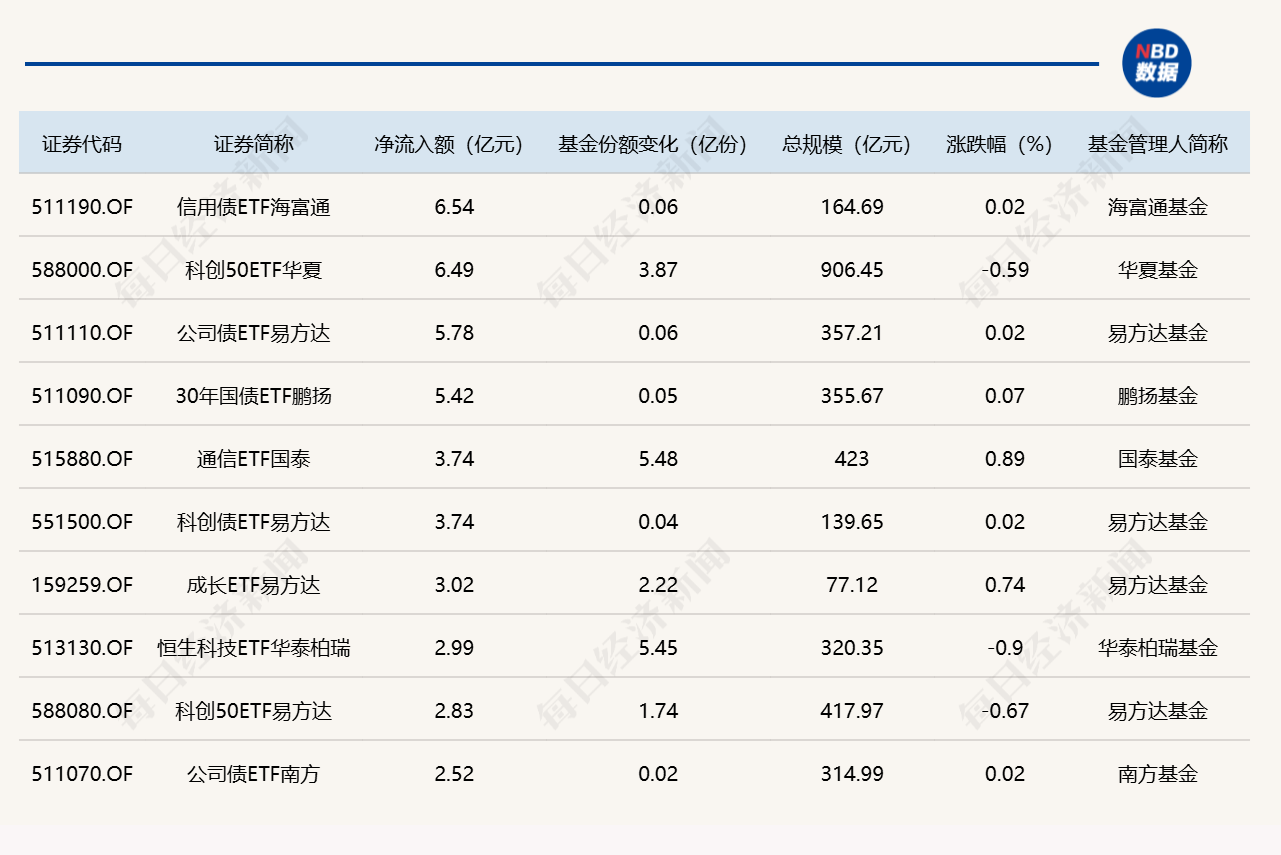Image resolution: width=1281 pixels, height=855 pixels.
Task: Select fund manager 华泰柏瑞基金
Action: [1158, 648]
